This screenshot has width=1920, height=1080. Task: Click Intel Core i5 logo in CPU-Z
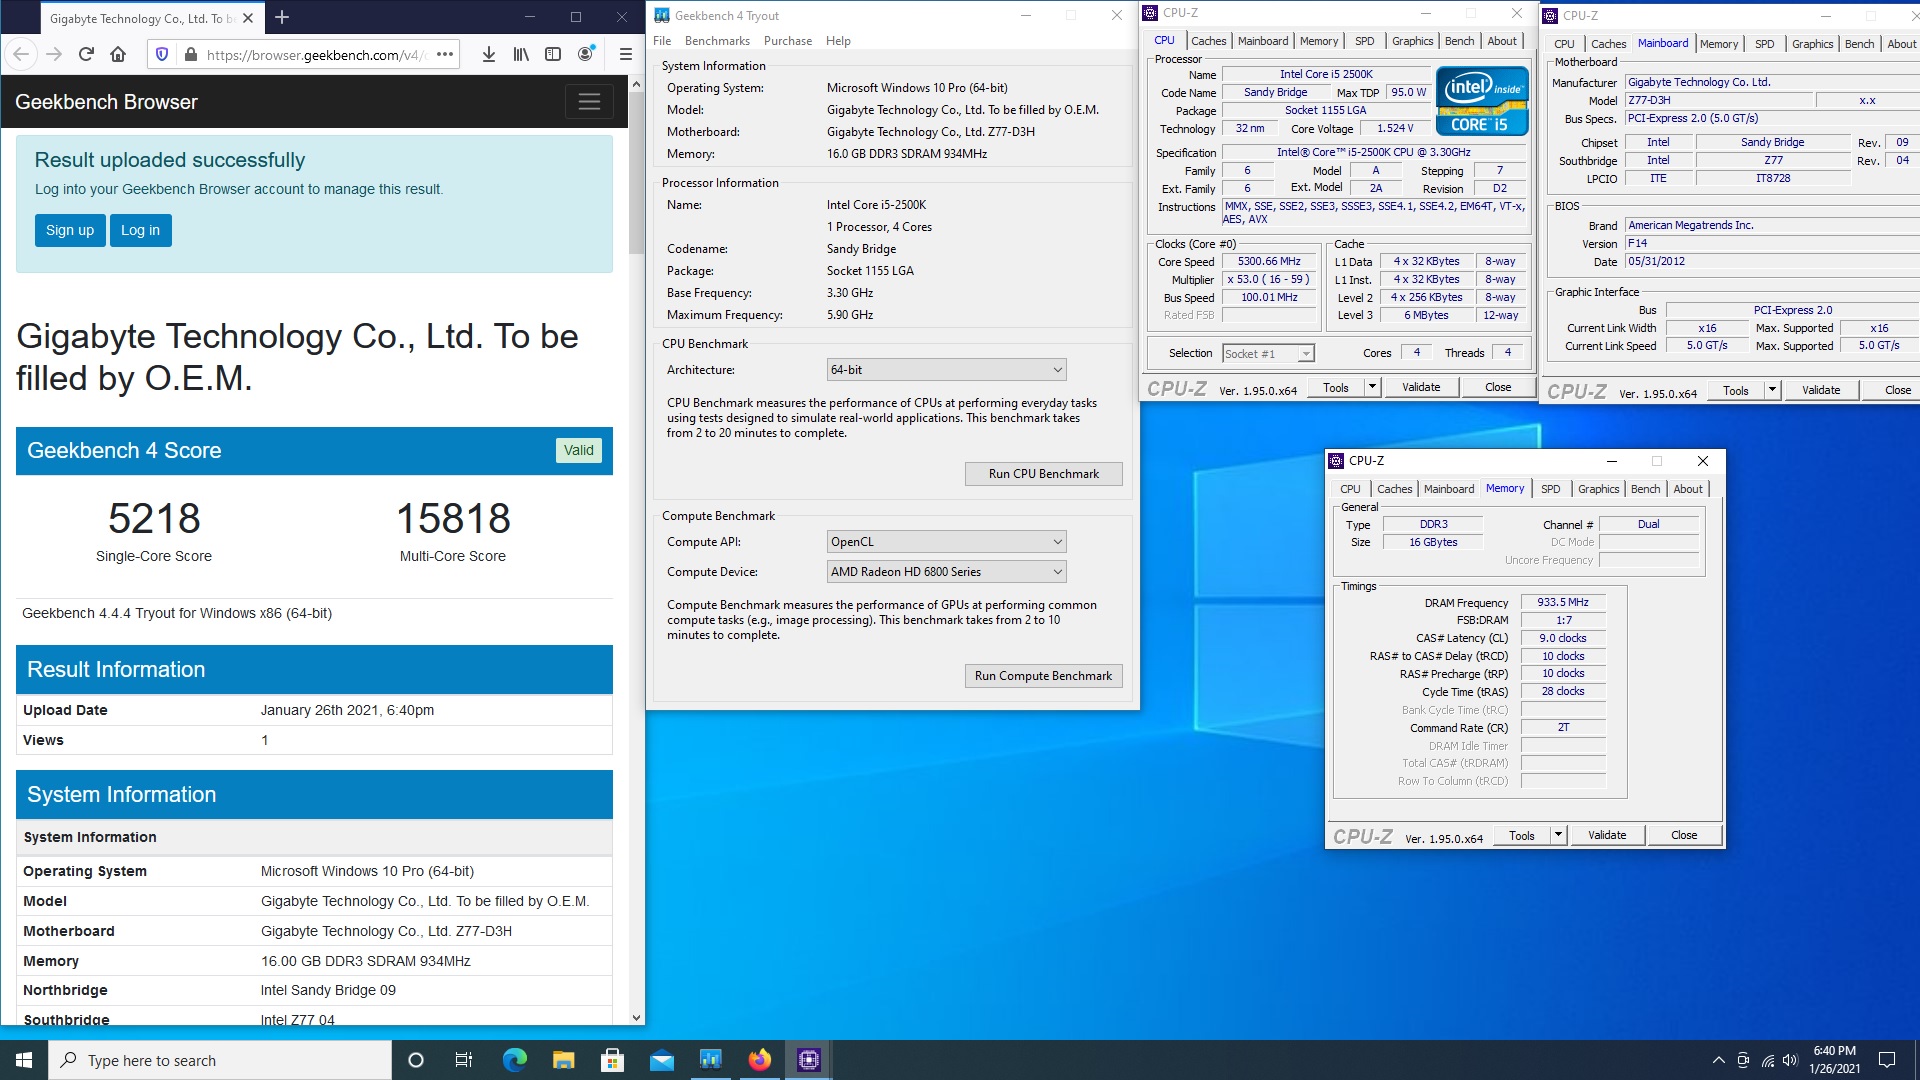click(1481, 100)
